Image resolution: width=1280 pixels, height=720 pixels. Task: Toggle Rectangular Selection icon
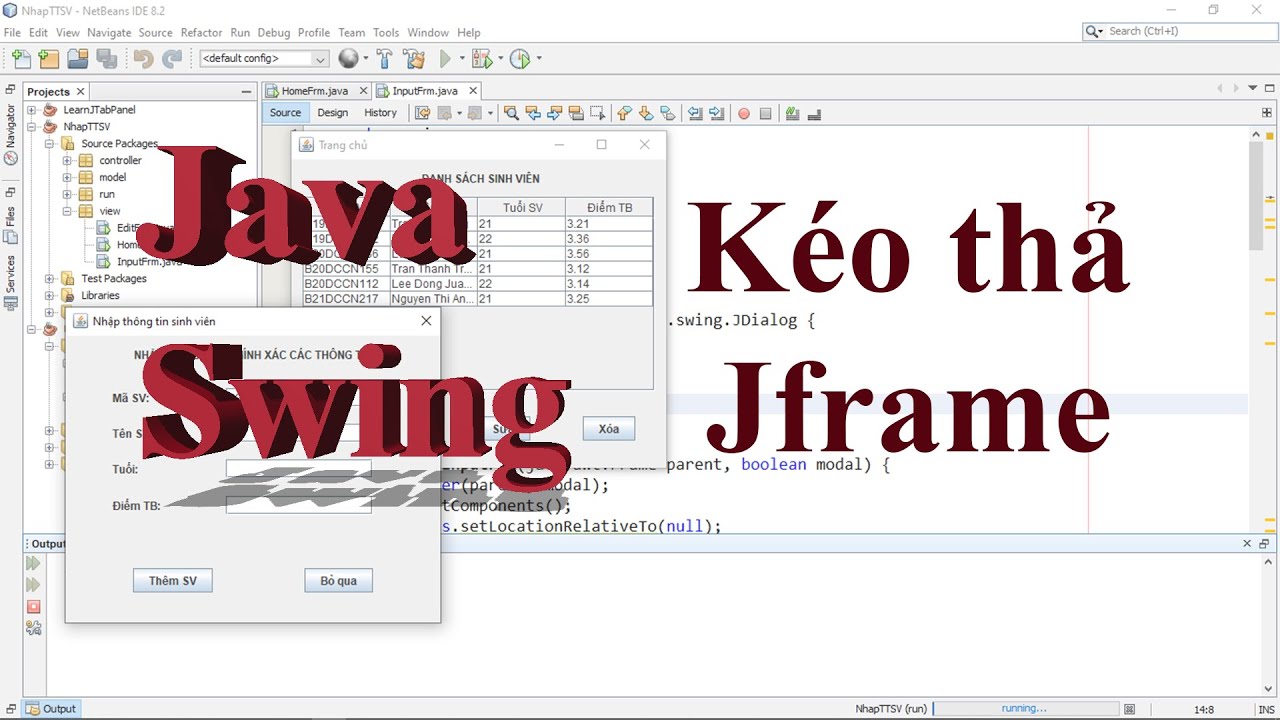pyautogui.click(x=598, y=113)
